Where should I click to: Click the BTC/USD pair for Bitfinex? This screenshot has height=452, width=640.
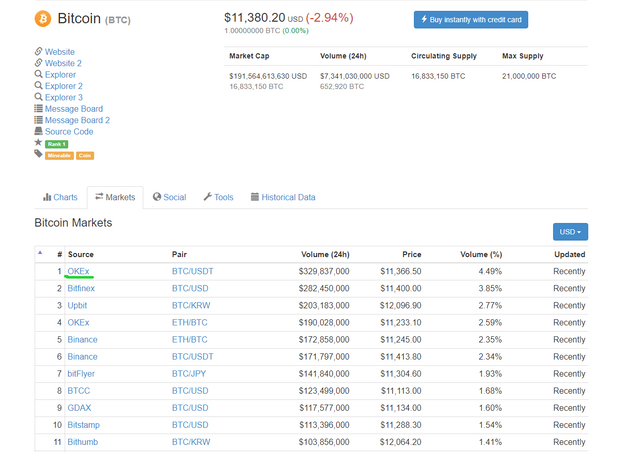coord(190,289)
